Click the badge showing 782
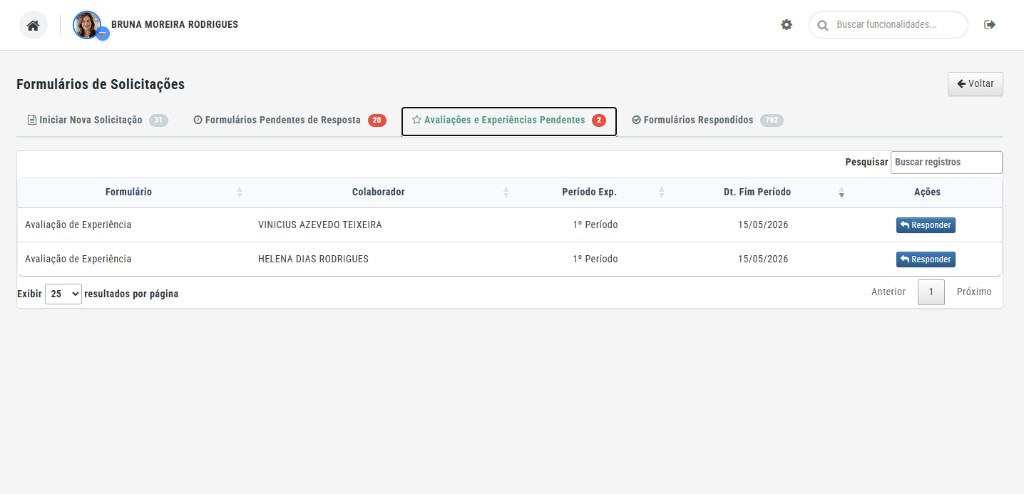1024x494 pixels. [772, 120]
